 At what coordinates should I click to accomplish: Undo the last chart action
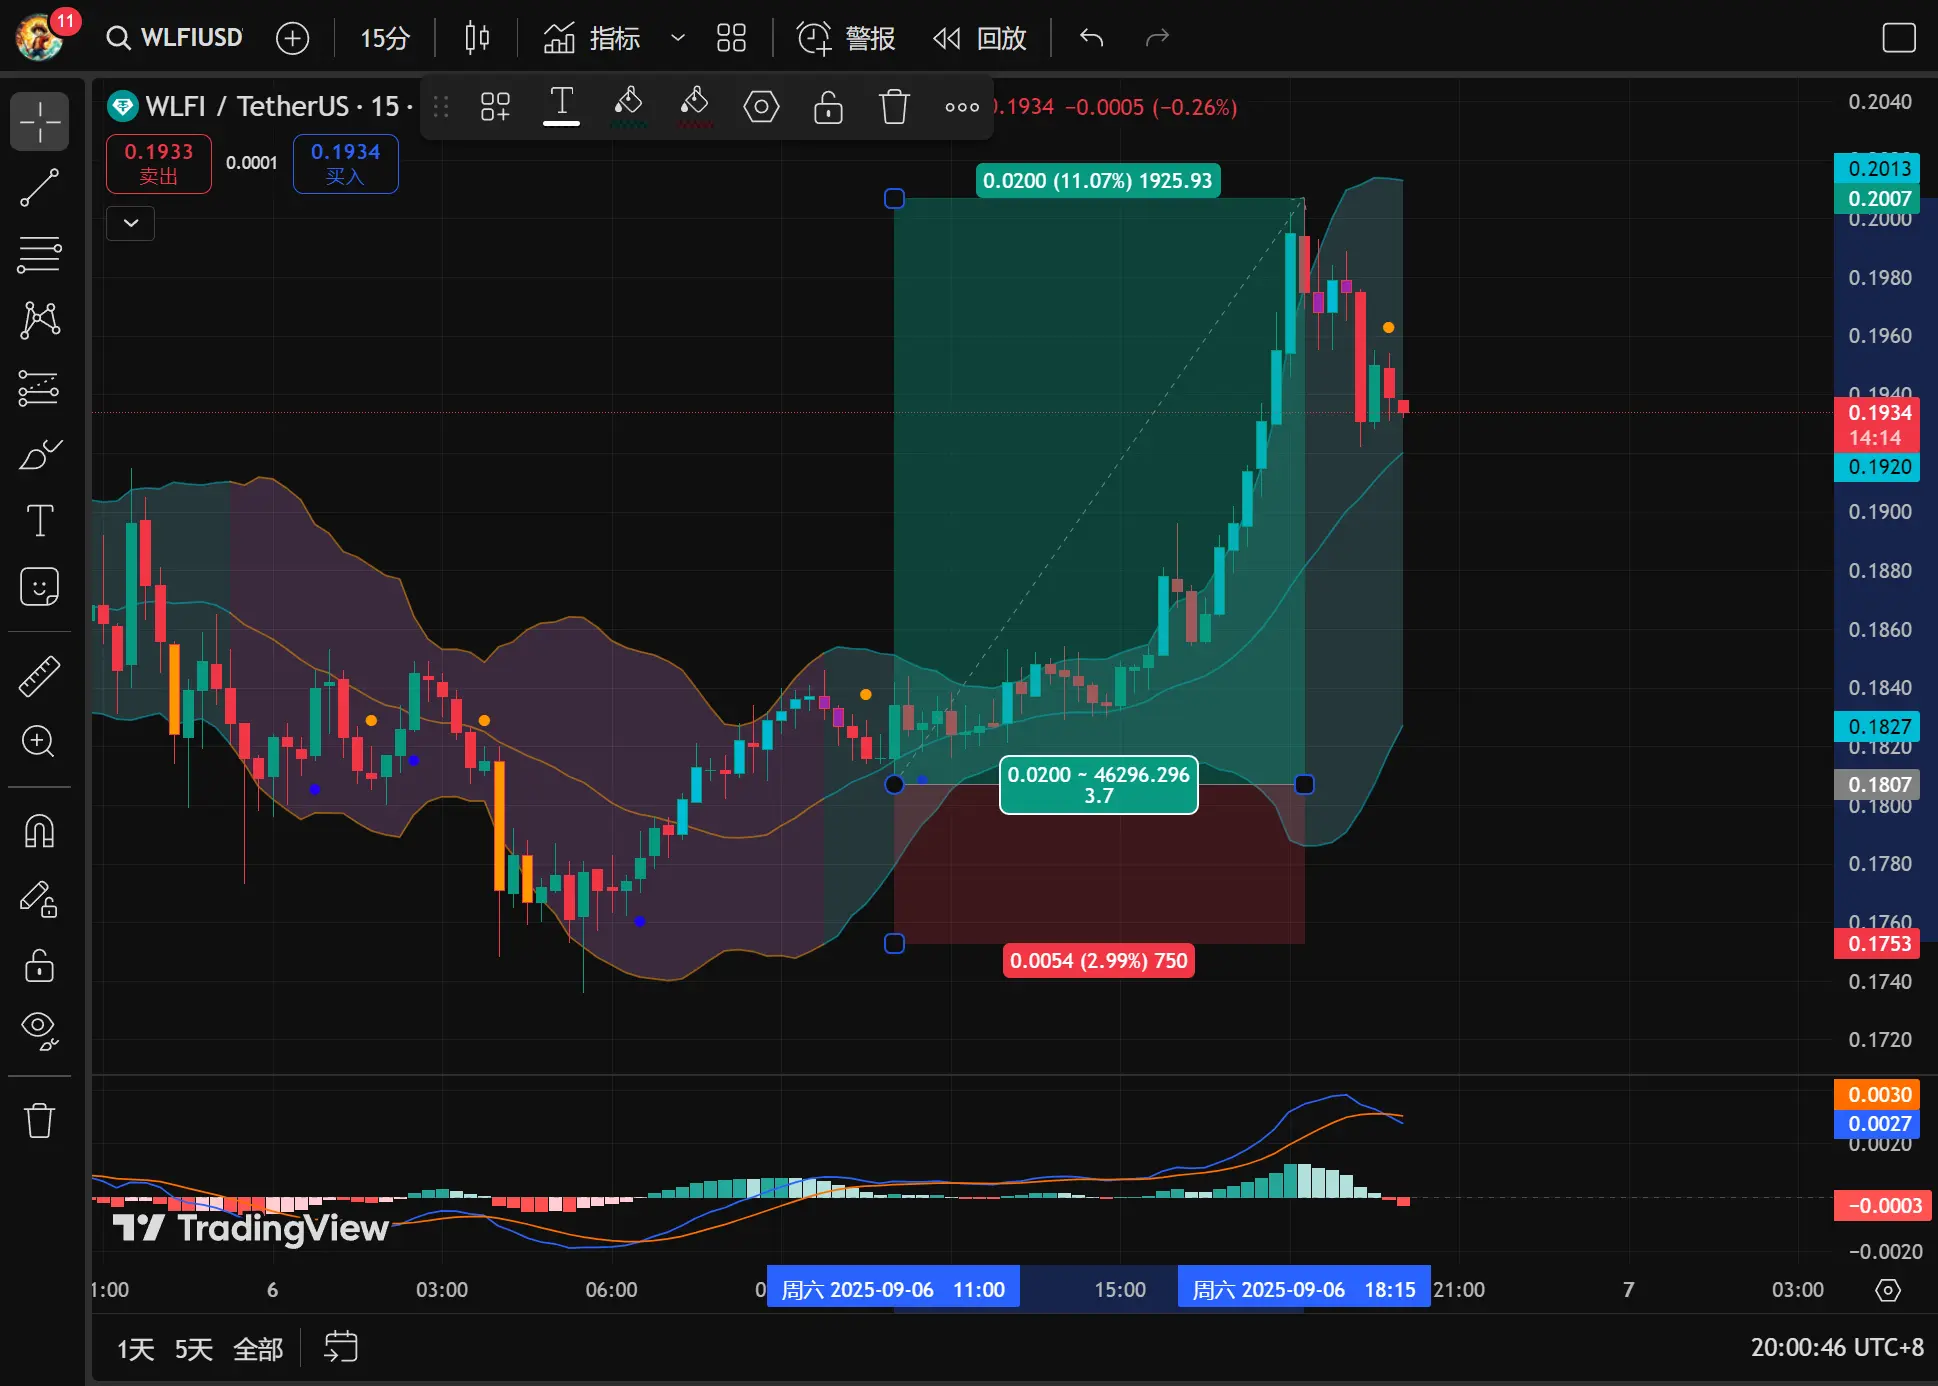1091,38
